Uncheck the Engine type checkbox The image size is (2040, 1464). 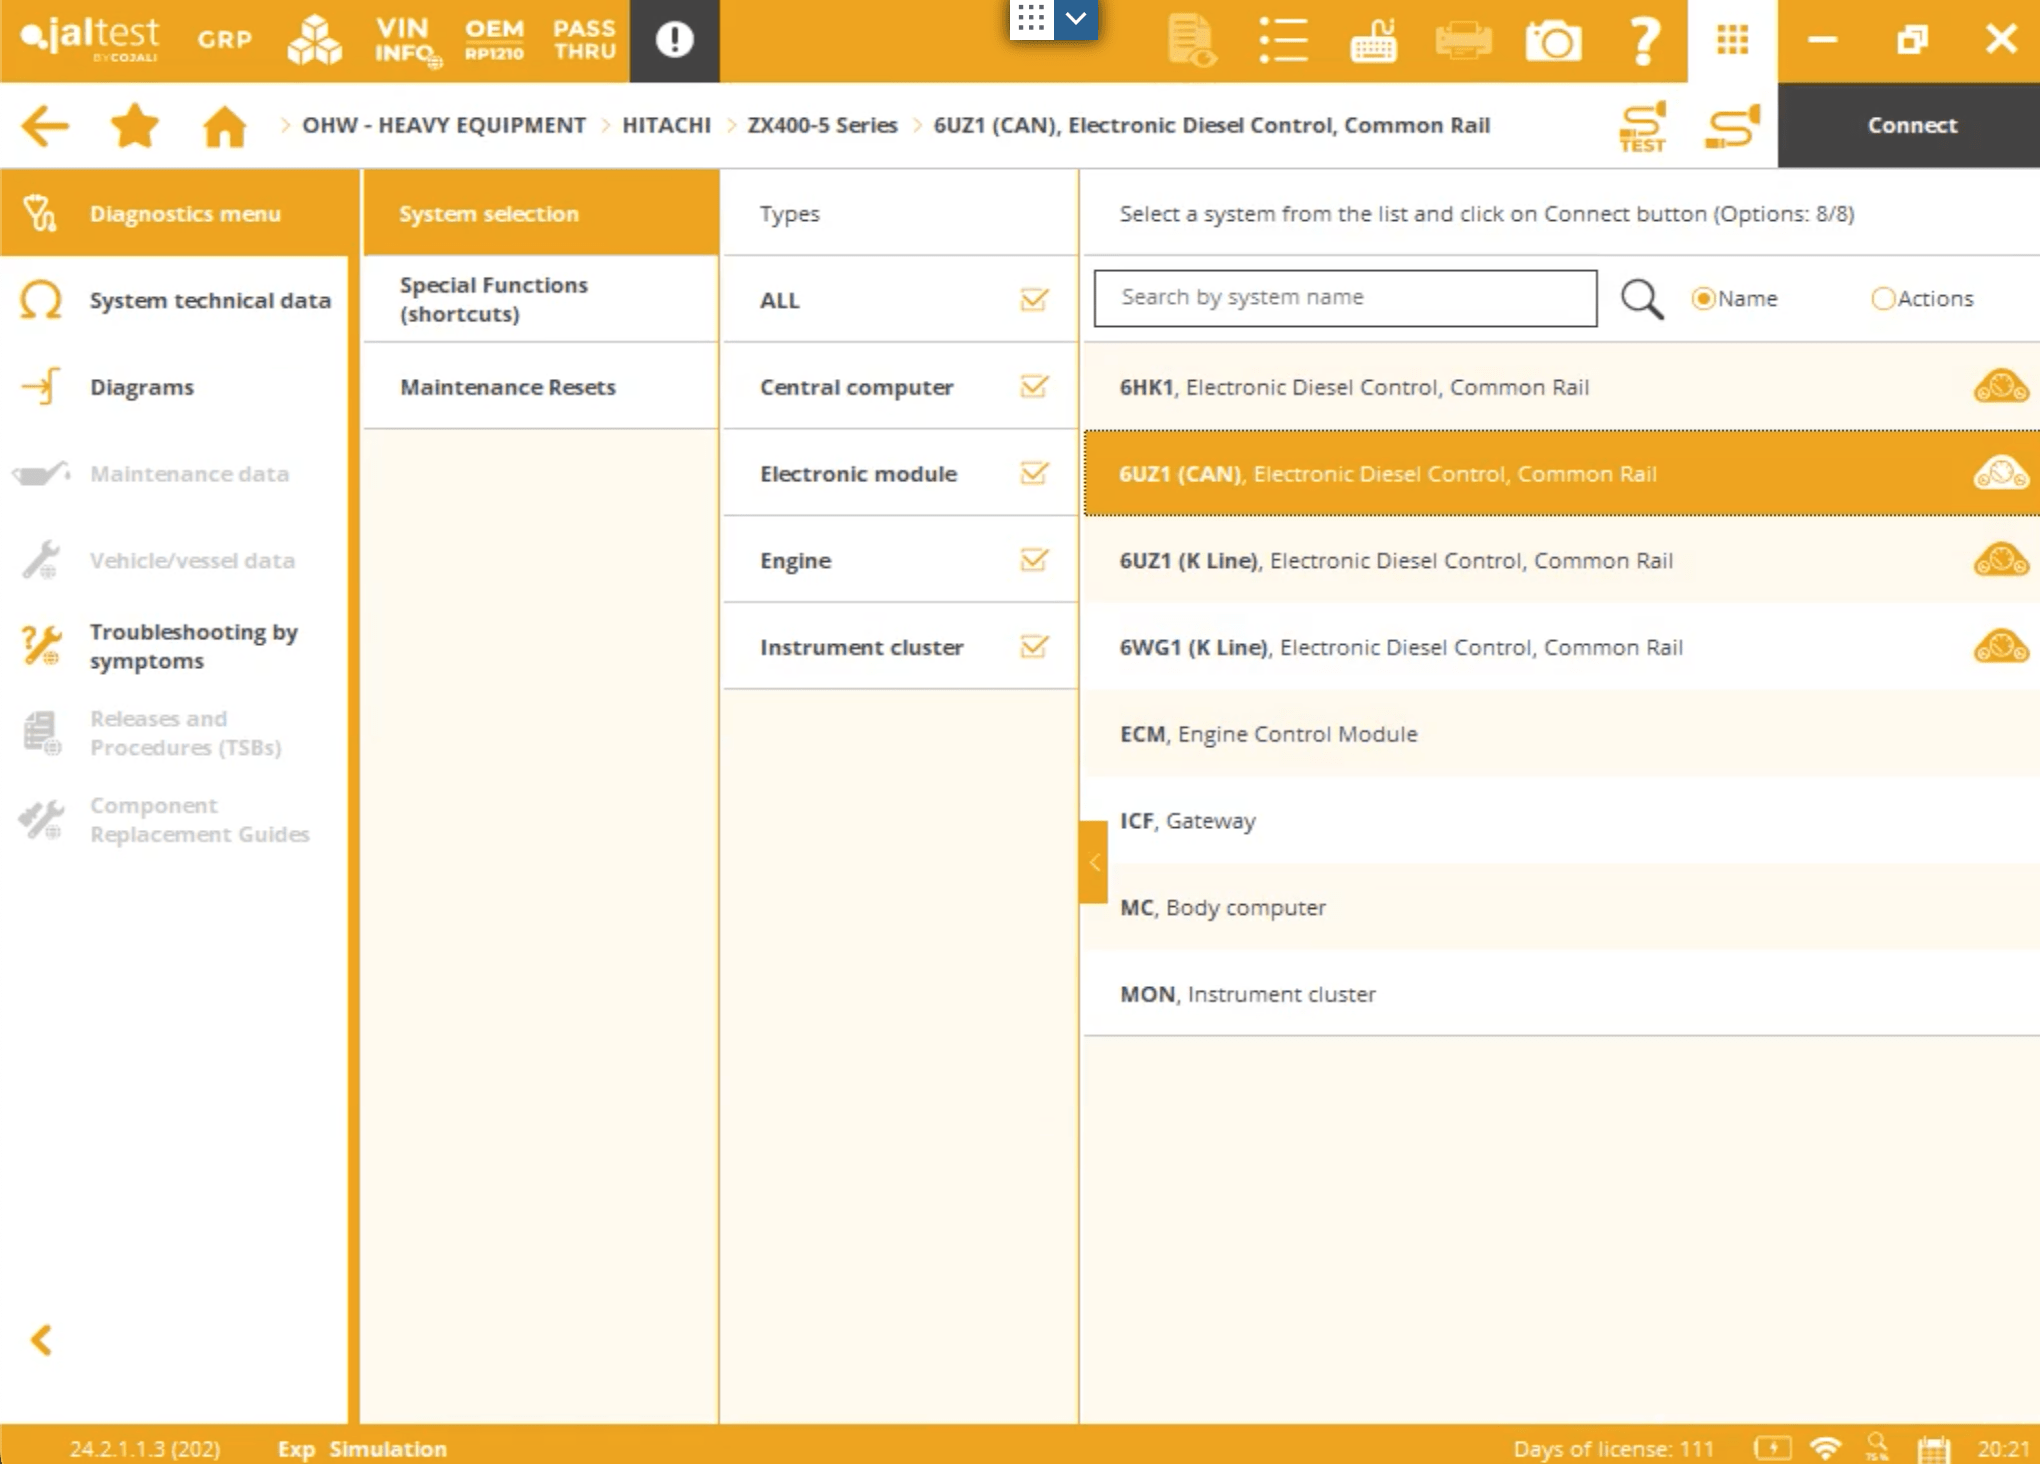(x=1034, y=560)
